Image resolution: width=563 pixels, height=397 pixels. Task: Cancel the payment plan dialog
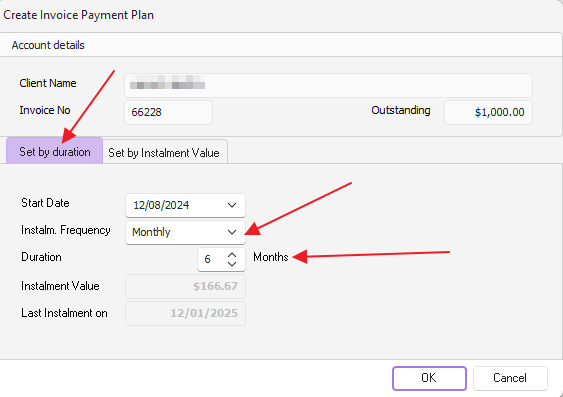(x=510, y=378)
